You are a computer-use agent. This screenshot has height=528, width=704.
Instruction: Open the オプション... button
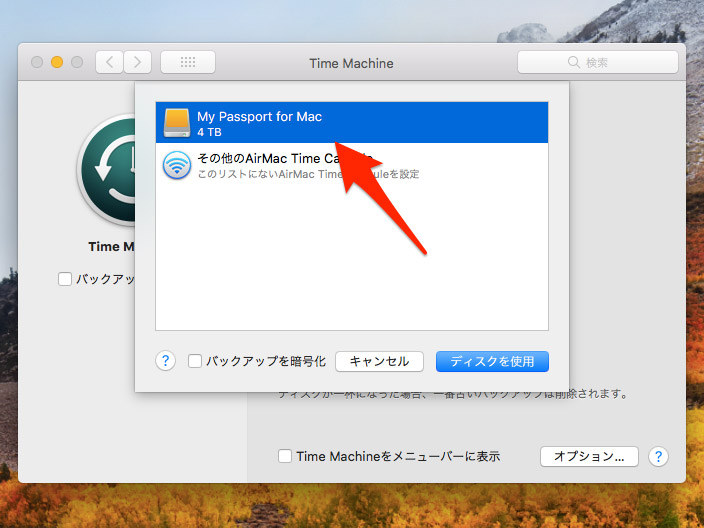(589, 456)
